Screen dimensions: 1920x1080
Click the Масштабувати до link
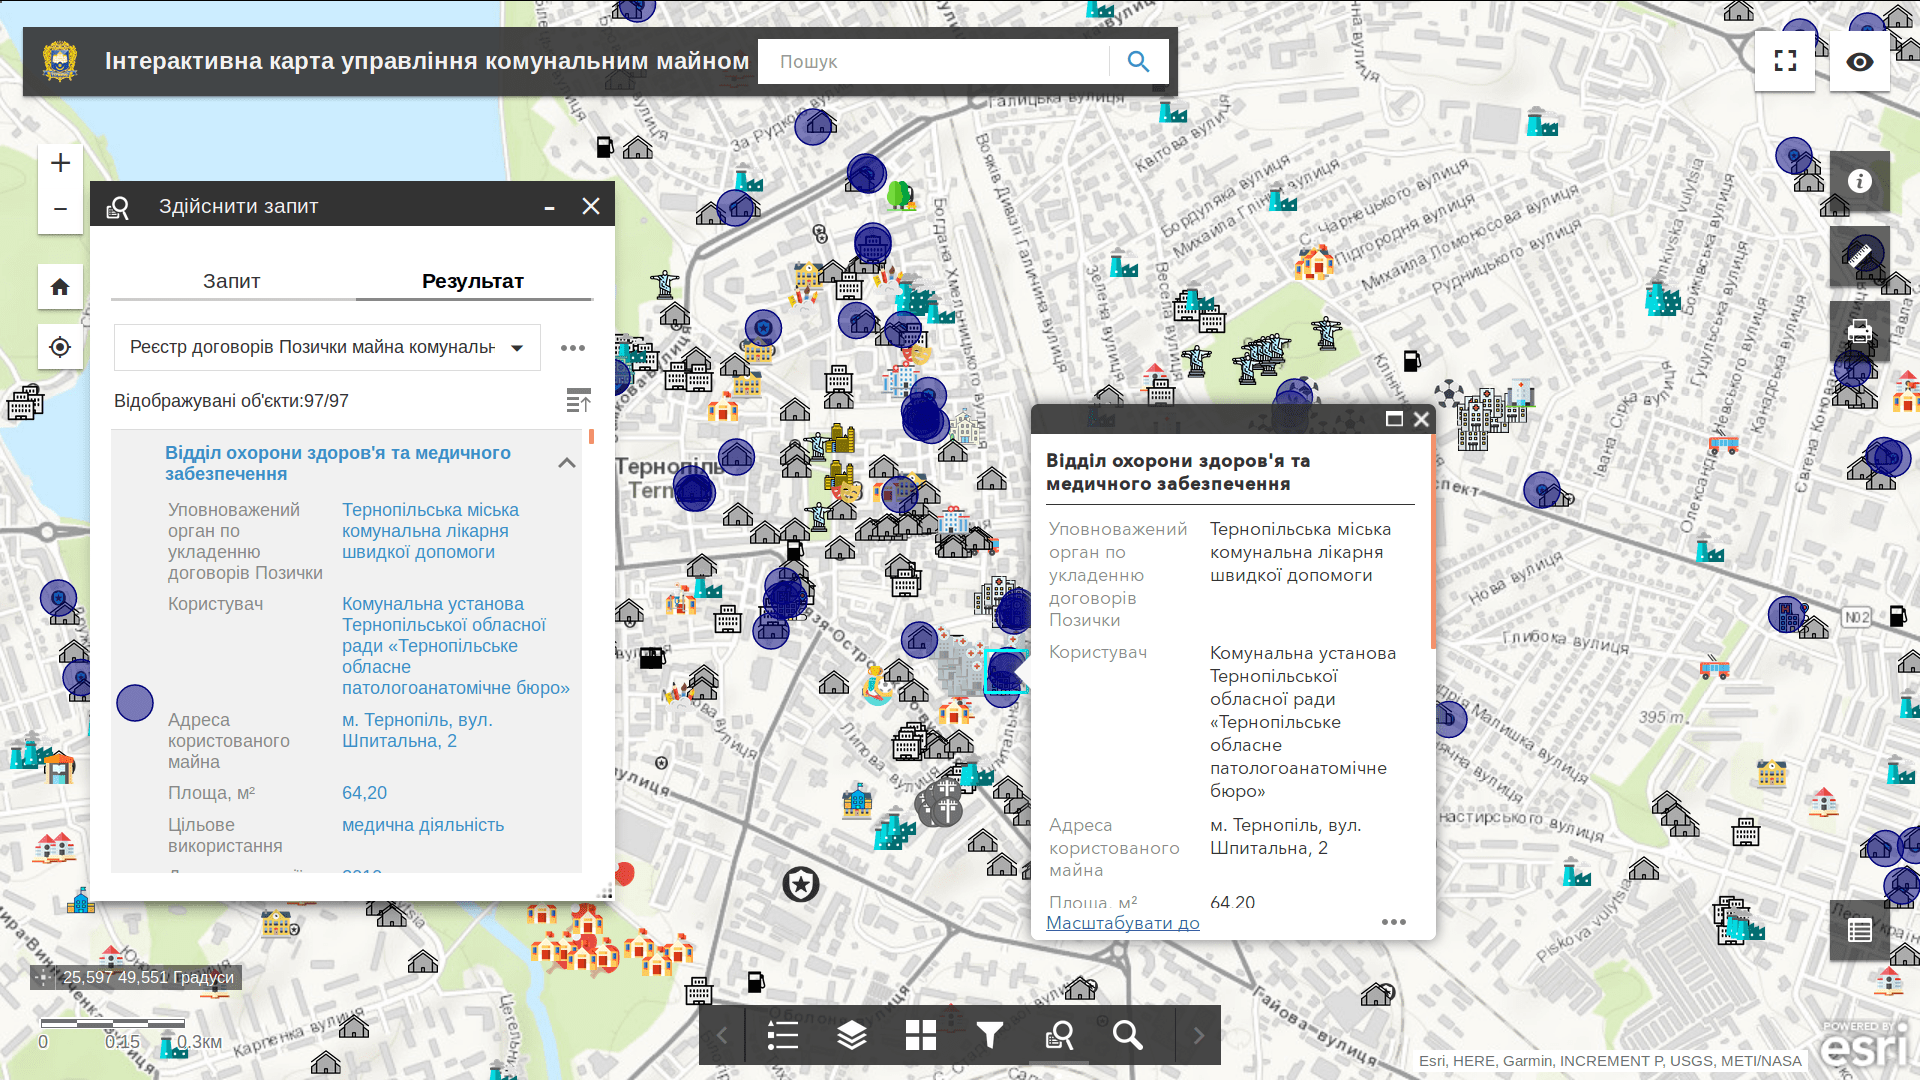tap(1123, 923)
